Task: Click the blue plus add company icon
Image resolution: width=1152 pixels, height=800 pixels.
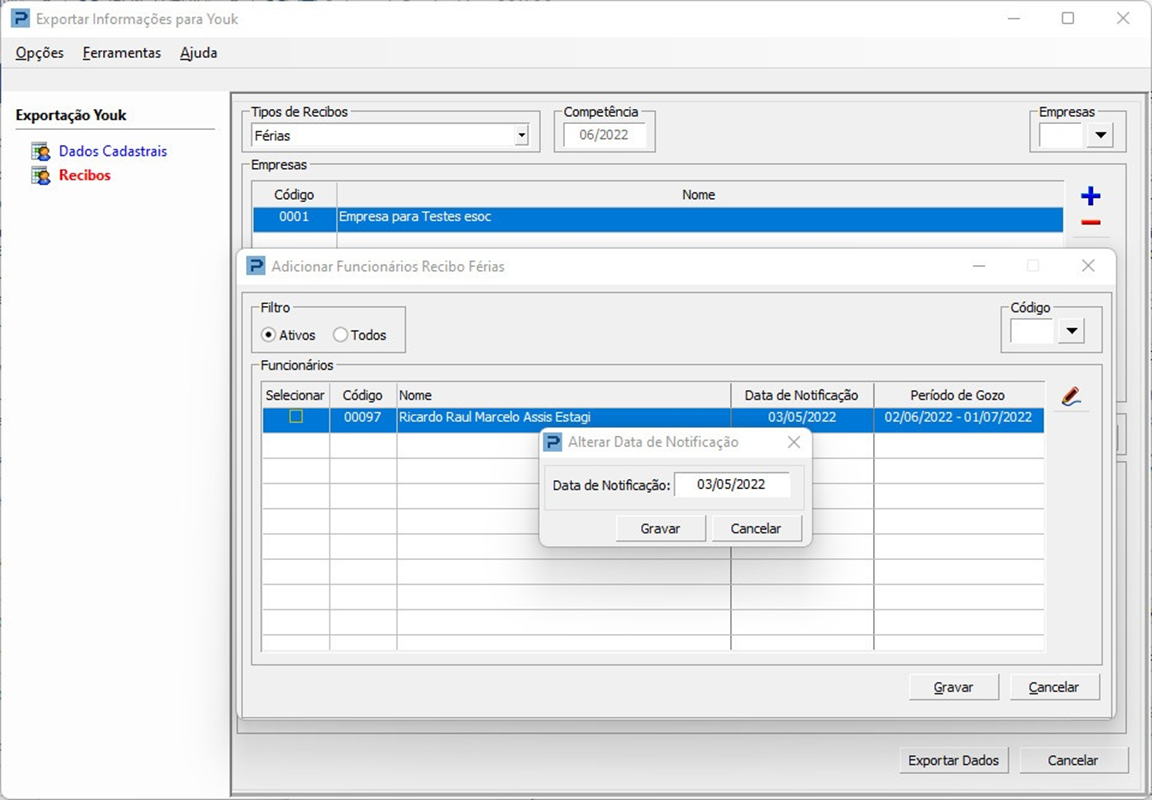Action: [x=1091, y=196]
